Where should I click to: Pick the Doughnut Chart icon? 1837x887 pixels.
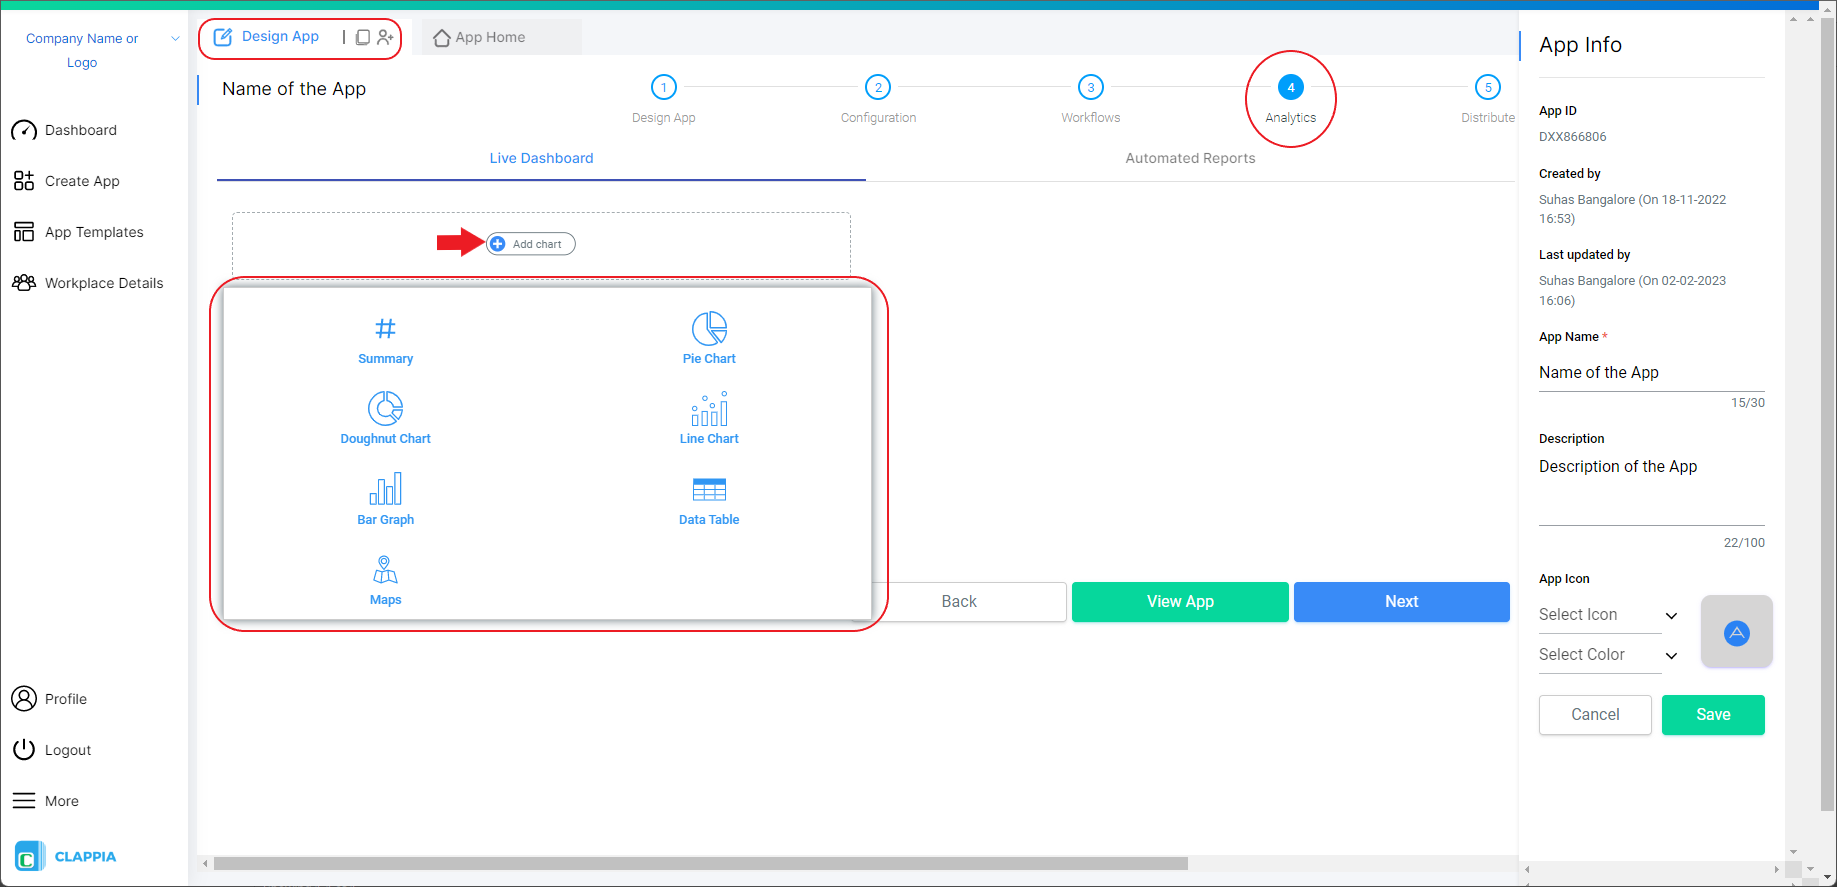tap(385, 408)
